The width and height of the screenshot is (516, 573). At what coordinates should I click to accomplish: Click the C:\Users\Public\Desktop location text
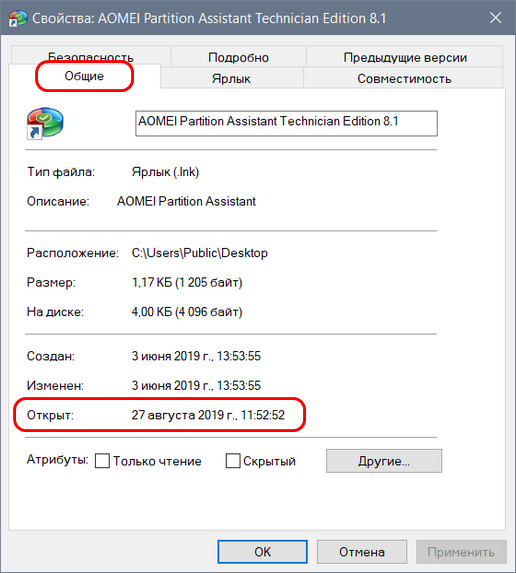pos(200,253)
